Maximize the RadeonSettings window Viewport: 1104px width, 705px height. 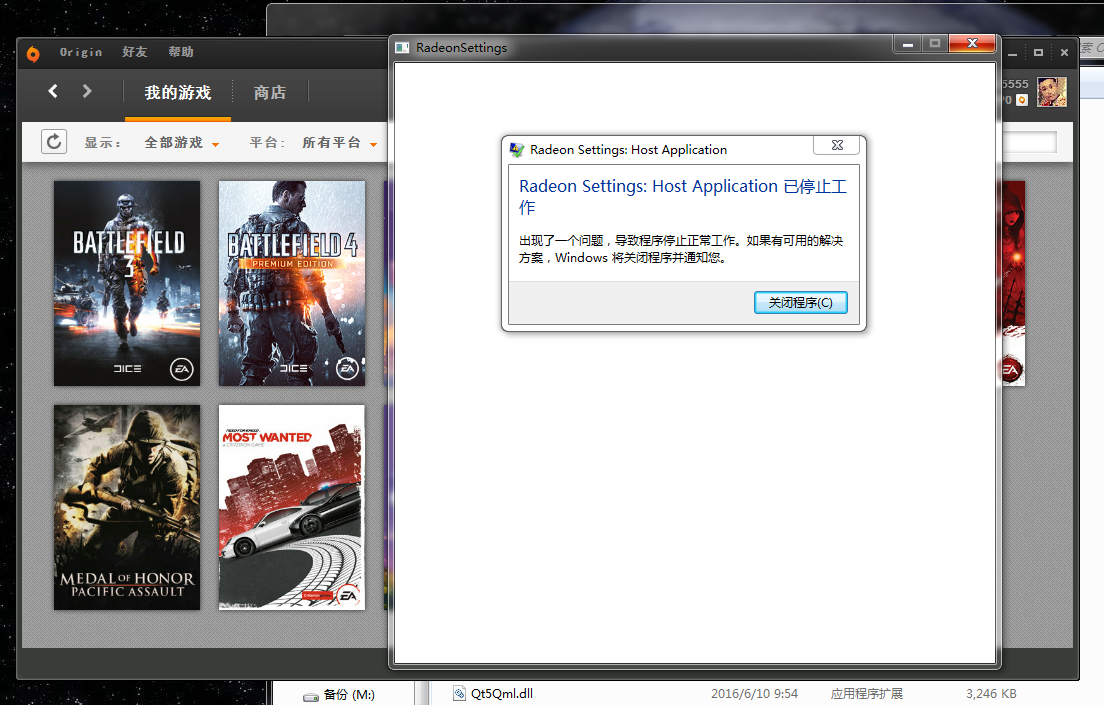click(935, 44)
